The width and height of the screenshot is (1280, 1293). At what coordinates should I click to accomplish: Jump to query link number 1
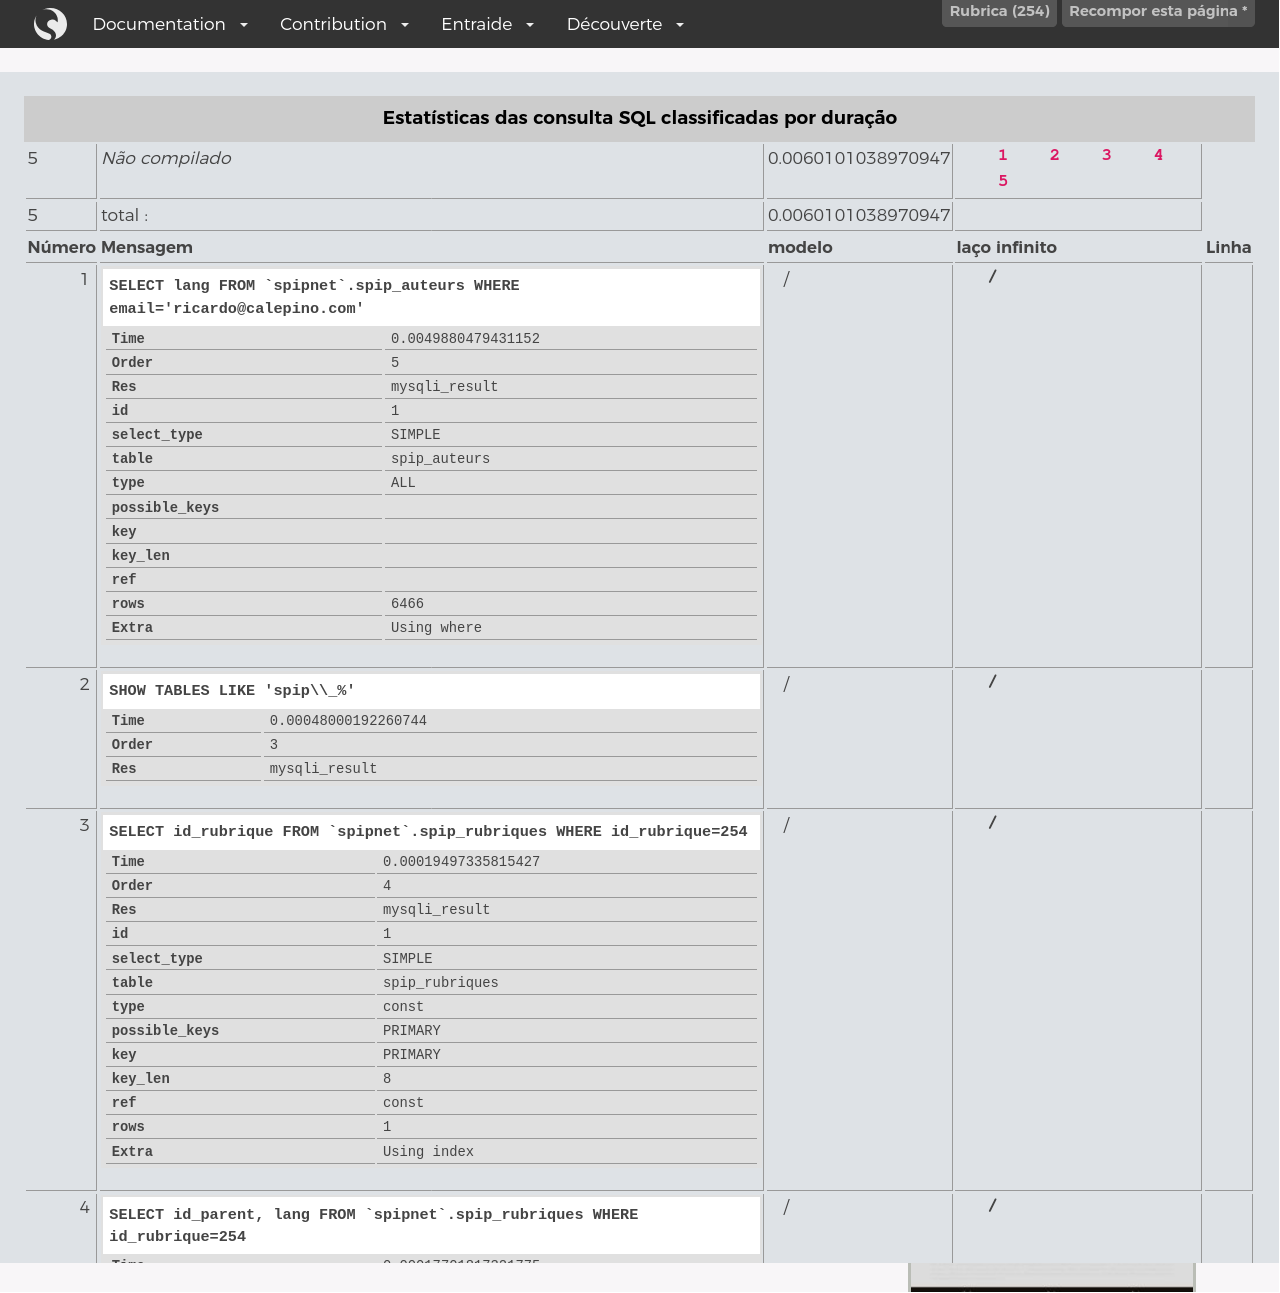coord(1002,155)
